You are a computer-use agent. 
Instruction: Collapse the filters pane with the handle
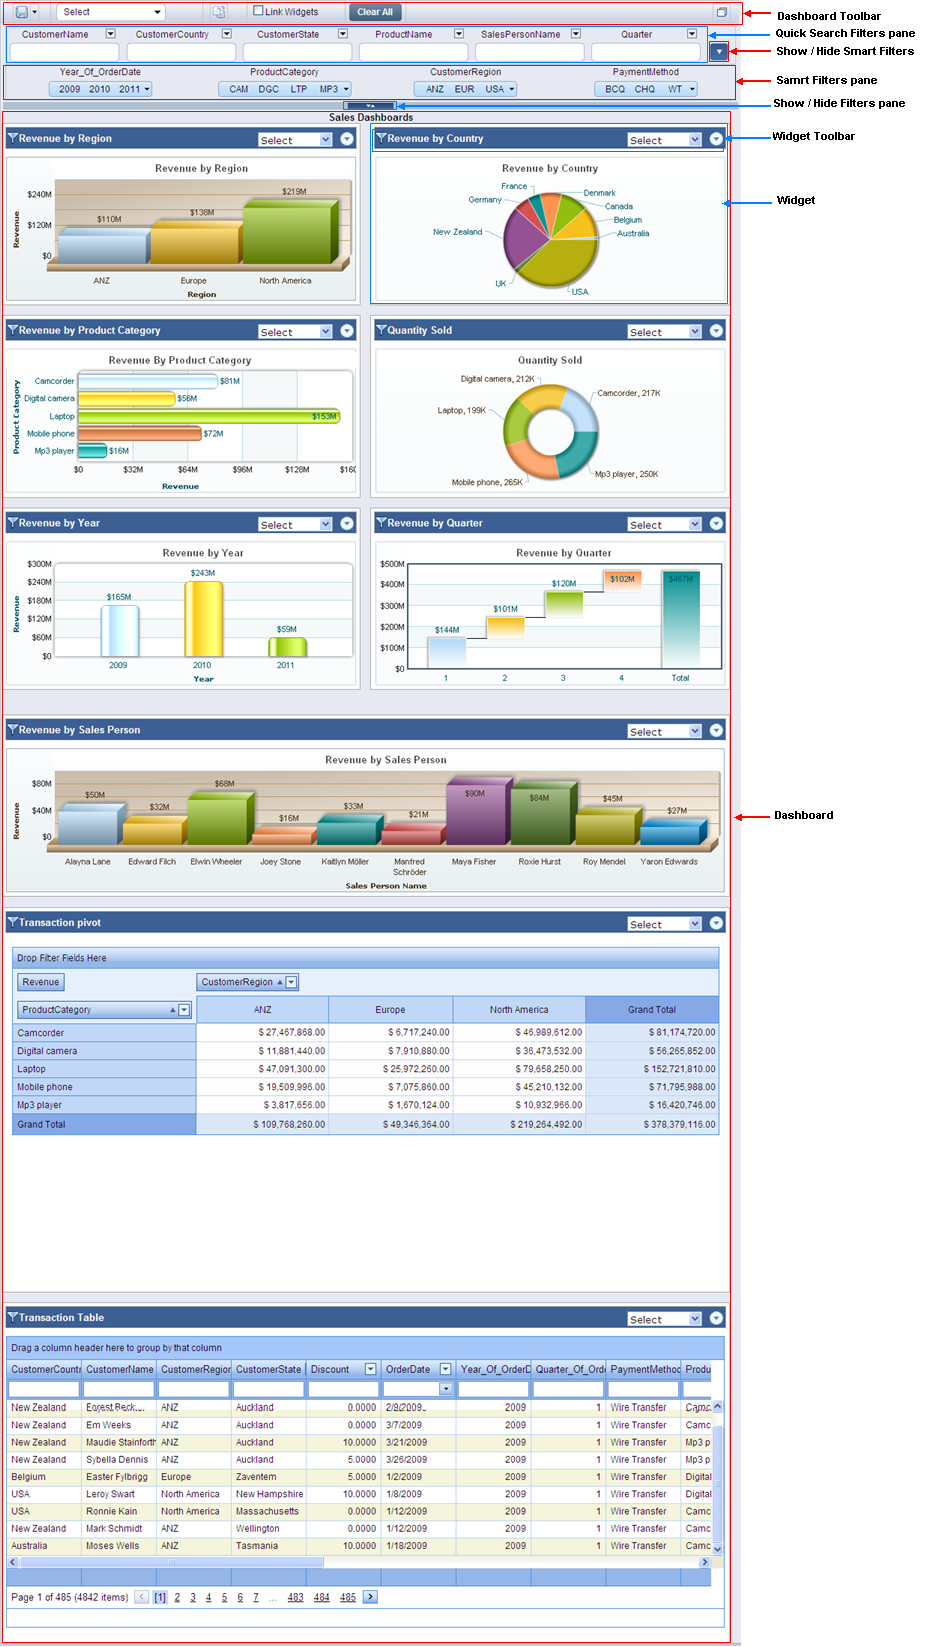click(370, 105)
